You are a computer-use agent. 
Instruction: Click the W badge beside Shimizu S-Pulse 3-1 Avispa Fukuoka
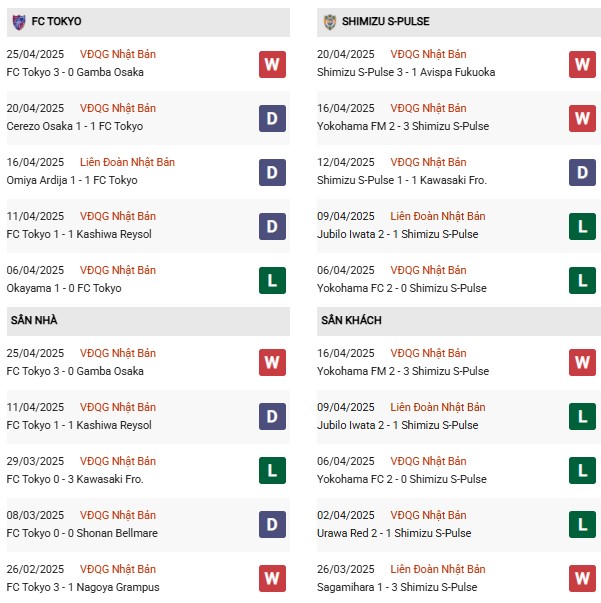click(582, 65)
